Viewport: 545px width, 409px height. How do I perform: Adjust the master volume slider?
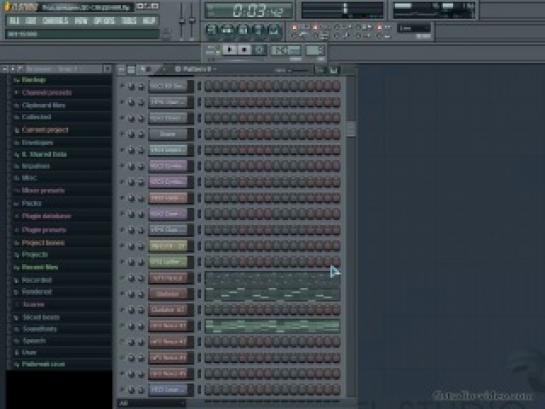(181, 21)
